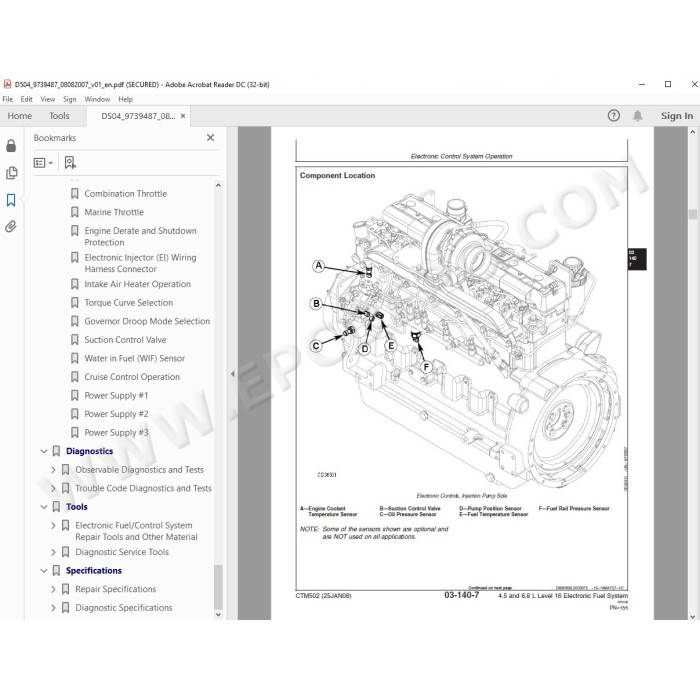This screenshot has height=700, width=700.
Task: Select the D504_9739487_08... document tab
Action: tap(138, 116)
